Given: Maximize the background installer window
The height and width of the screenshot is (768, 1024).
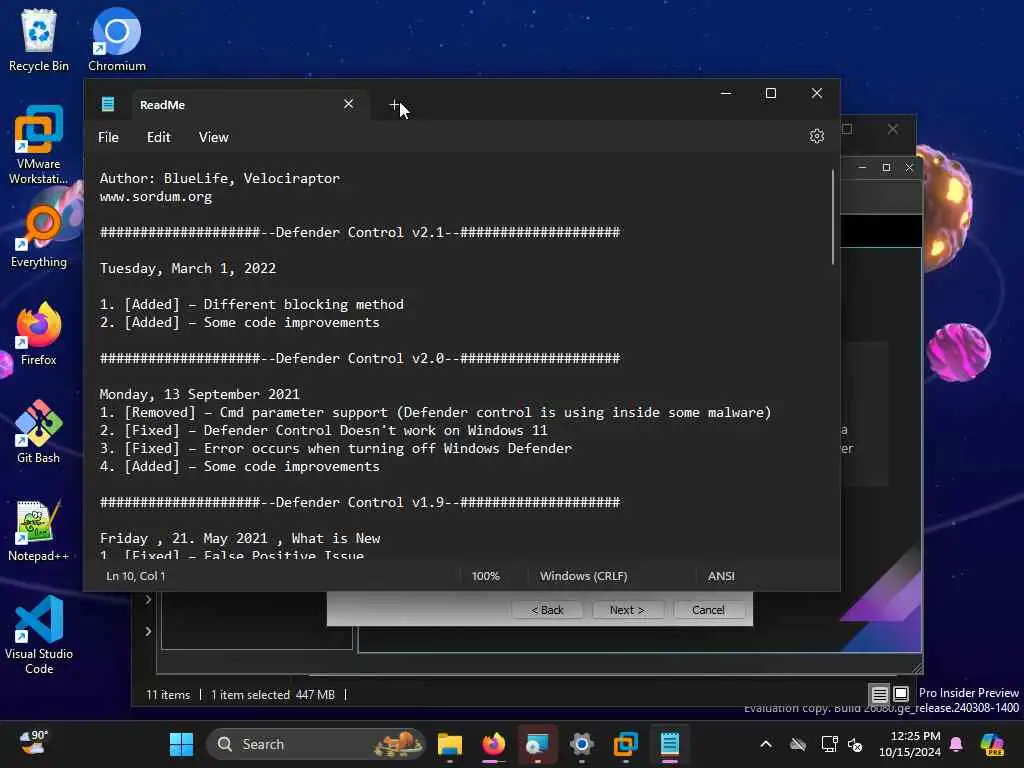Looking at the screenshot, I should click(886, 168).
